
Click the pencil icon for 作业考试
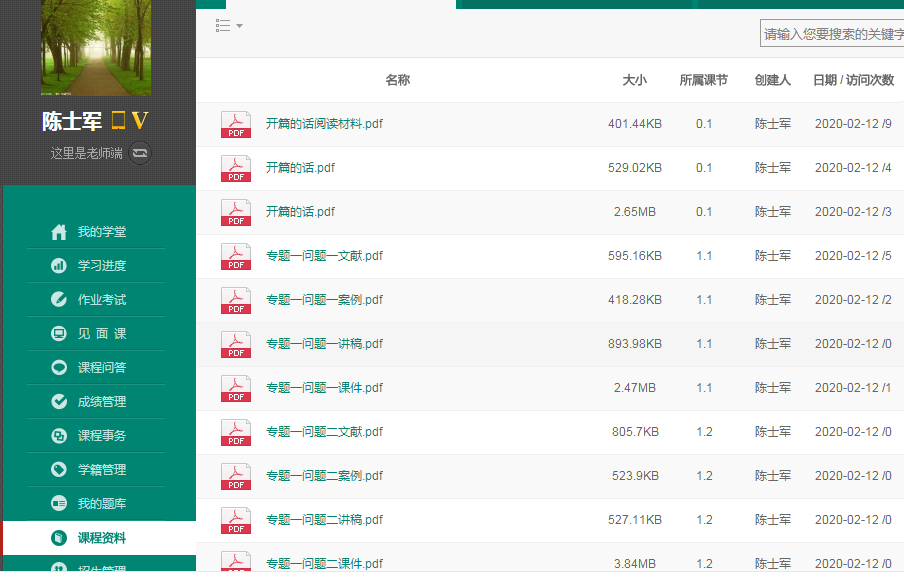59,300
